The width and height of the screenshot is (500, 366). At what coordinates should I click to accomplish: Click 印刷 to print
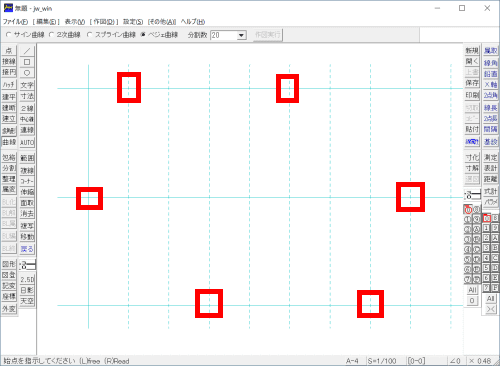pyautogui.click(x=472, y=95)
